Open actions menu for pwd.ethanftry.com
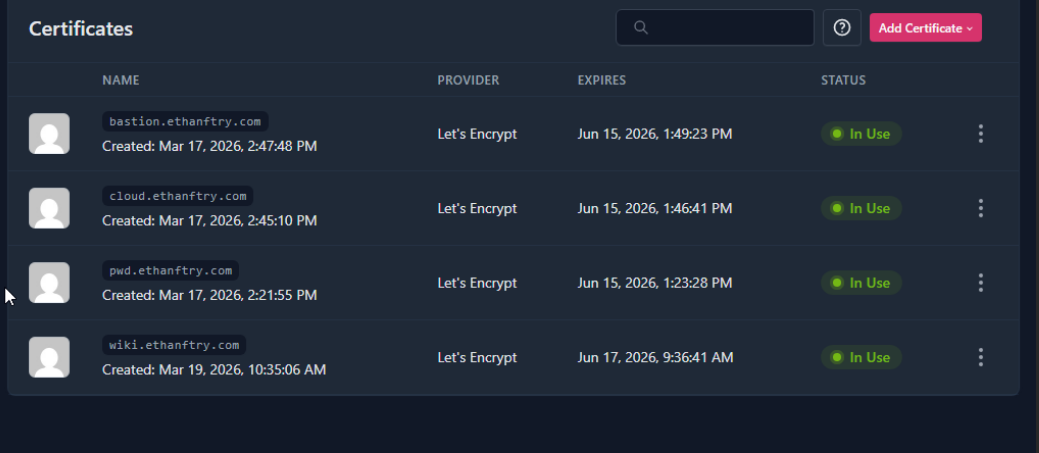The width and height of the screenshot is (1039, 453). 980,283
